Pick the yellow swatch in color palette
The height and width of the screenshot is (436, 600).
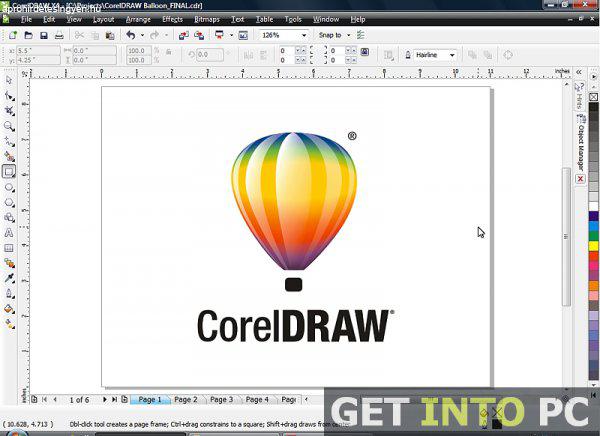coord(593,246)
